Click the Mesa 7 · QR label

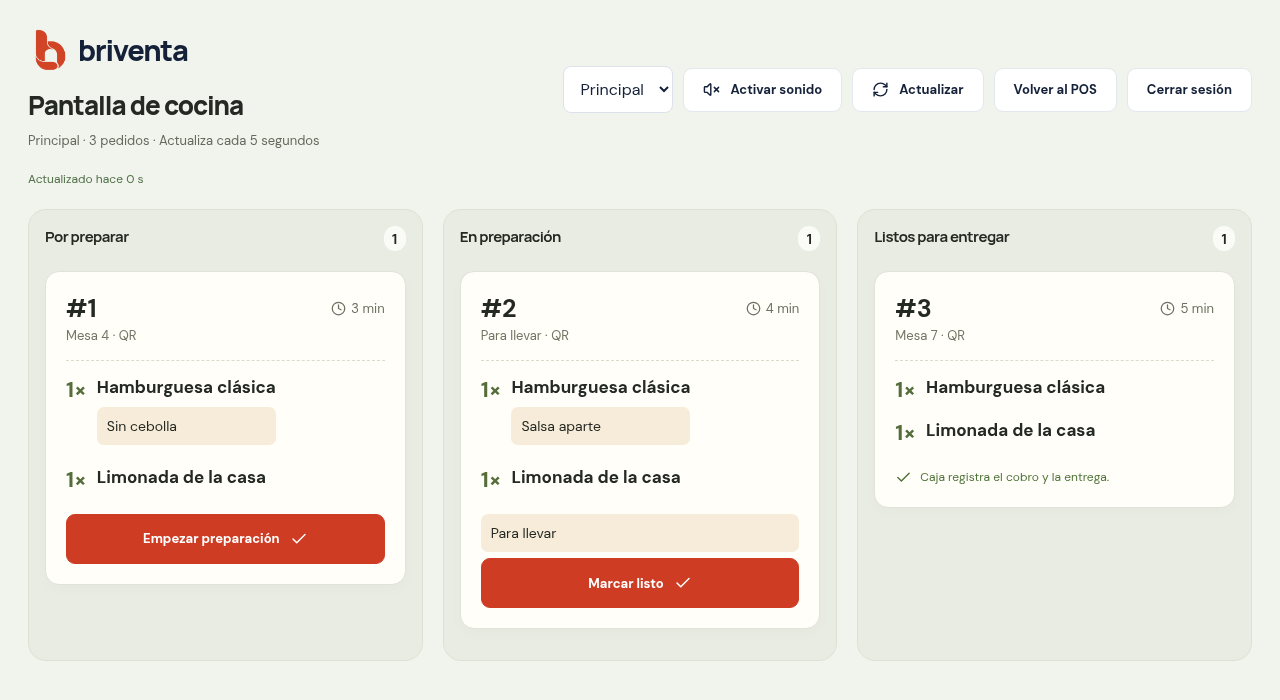(930, 335)
